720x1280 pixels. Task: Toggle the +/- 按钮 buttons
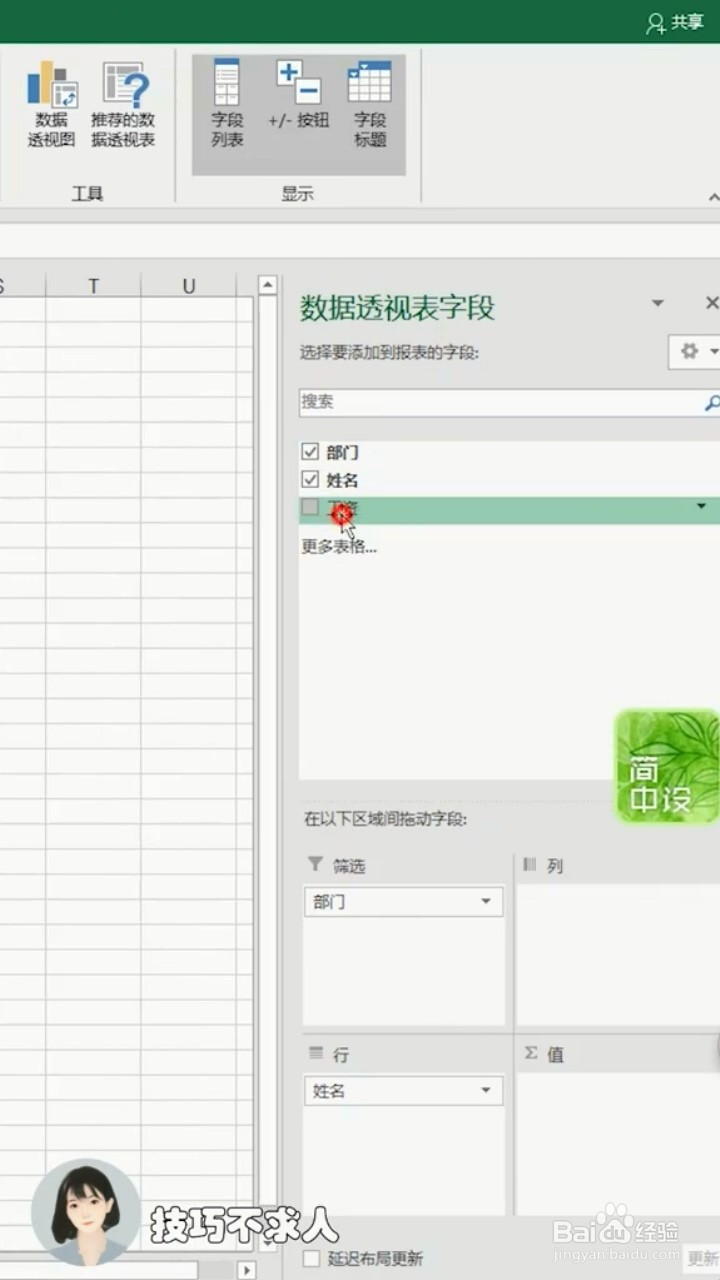coord(298,97)
